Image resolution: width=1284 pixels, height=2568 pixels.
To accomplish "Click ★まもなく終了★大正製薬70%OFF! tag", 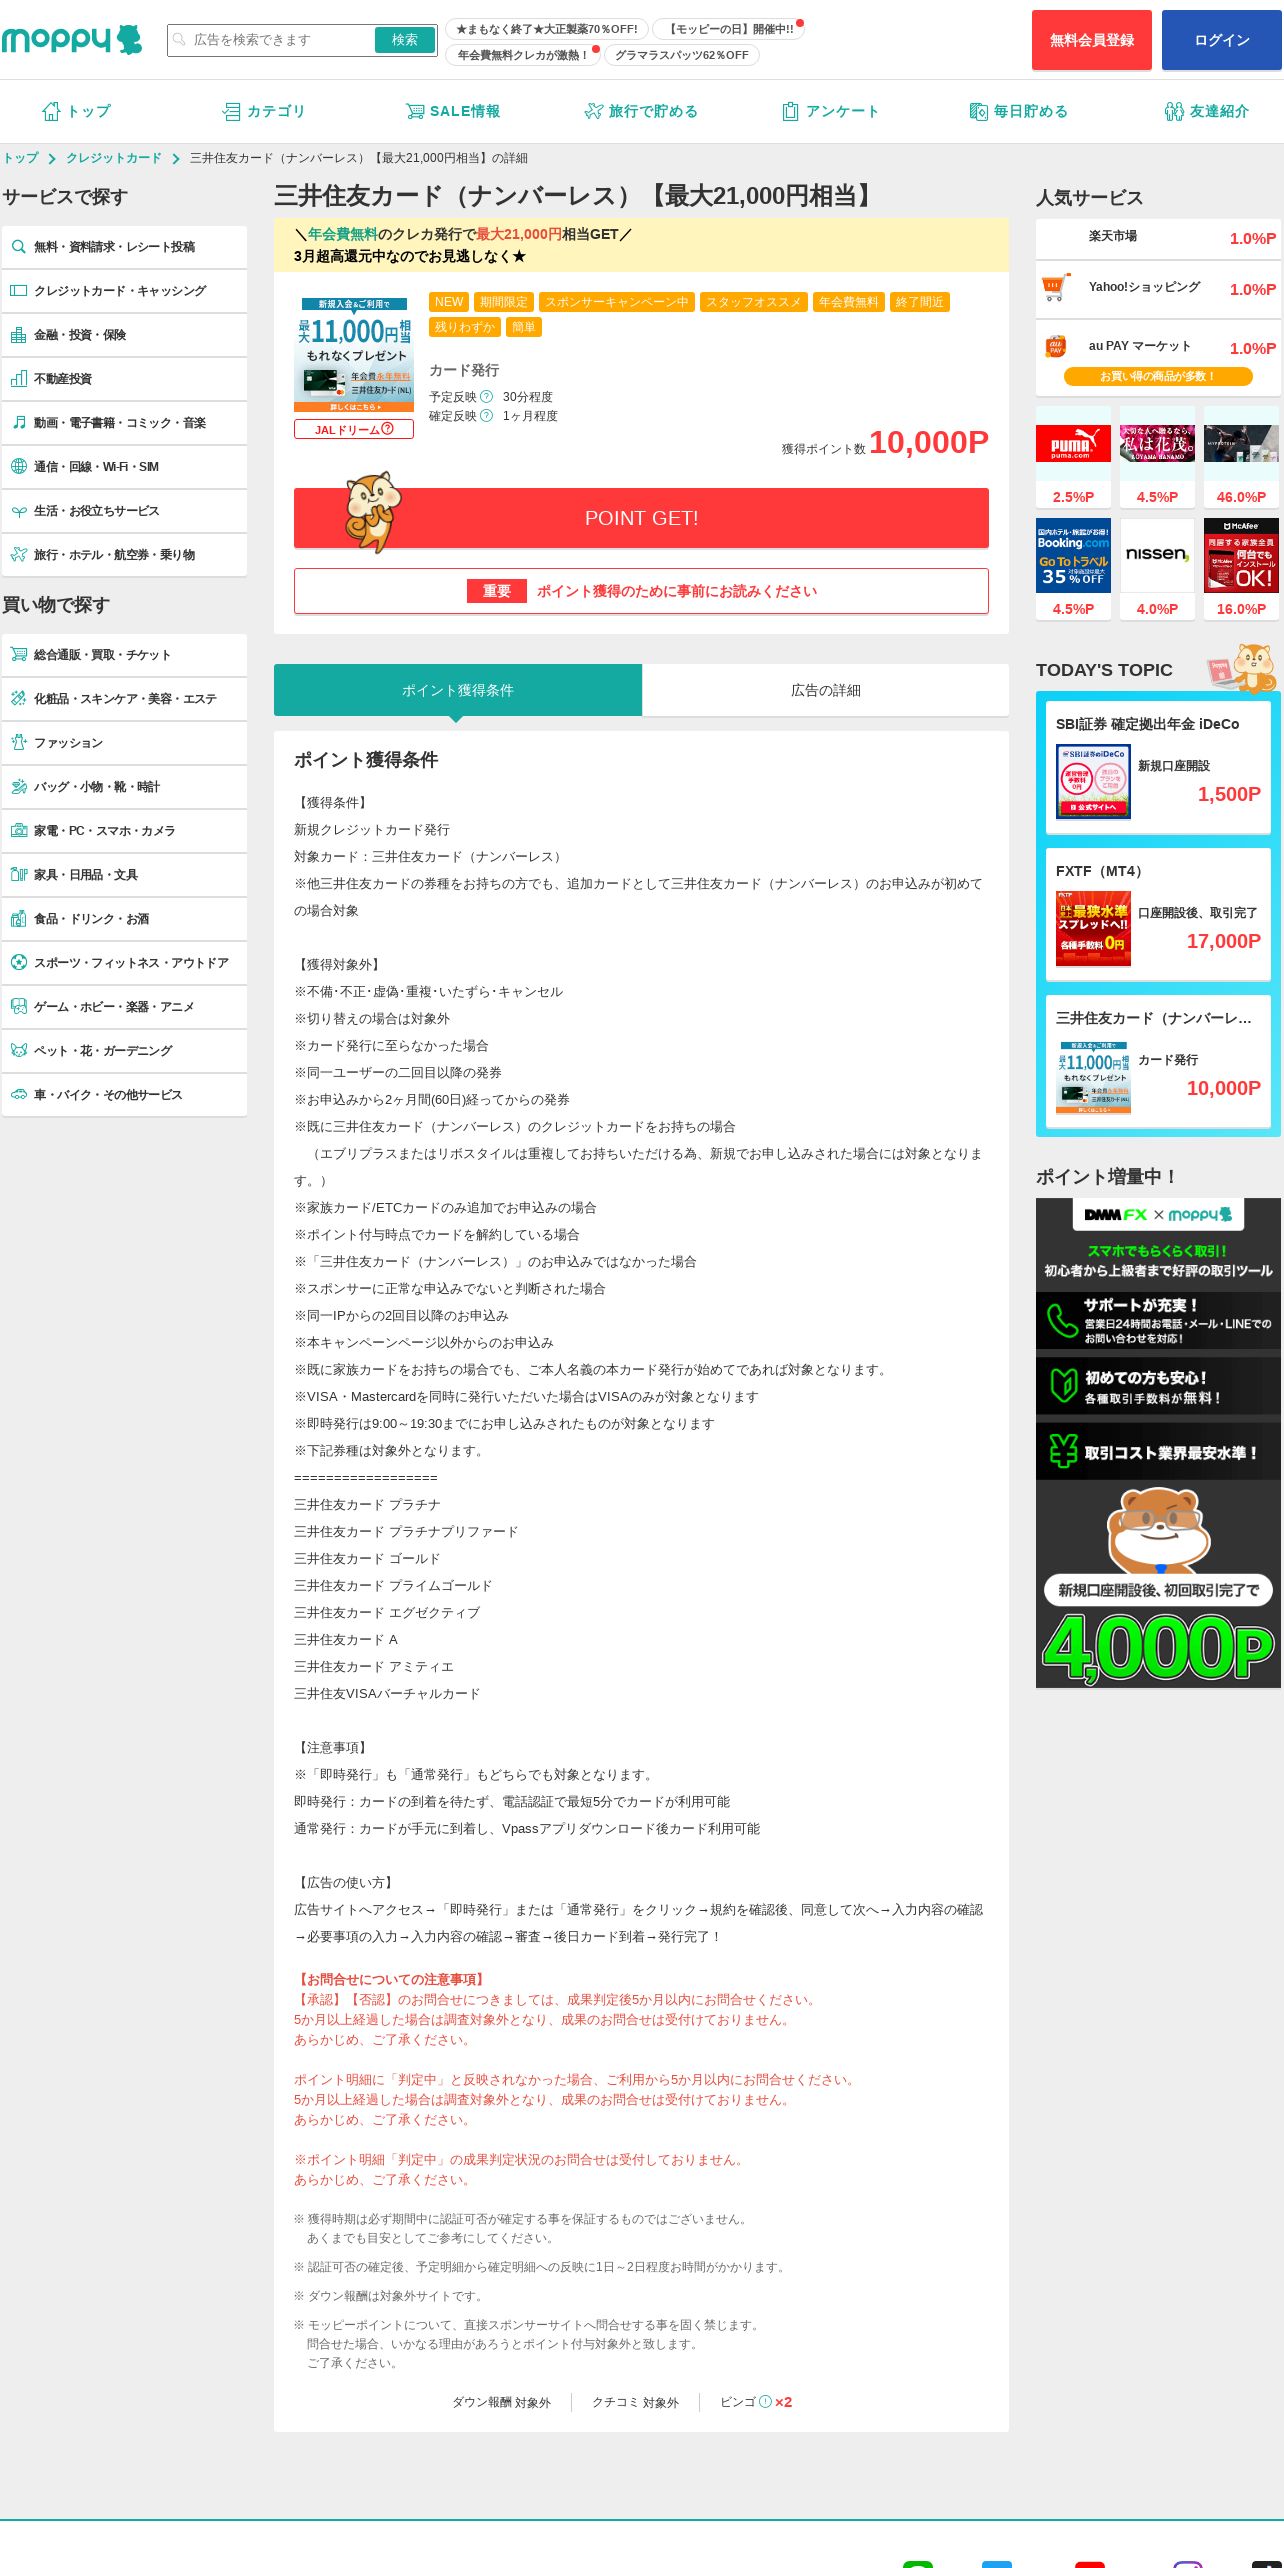I will coord(547,29).
